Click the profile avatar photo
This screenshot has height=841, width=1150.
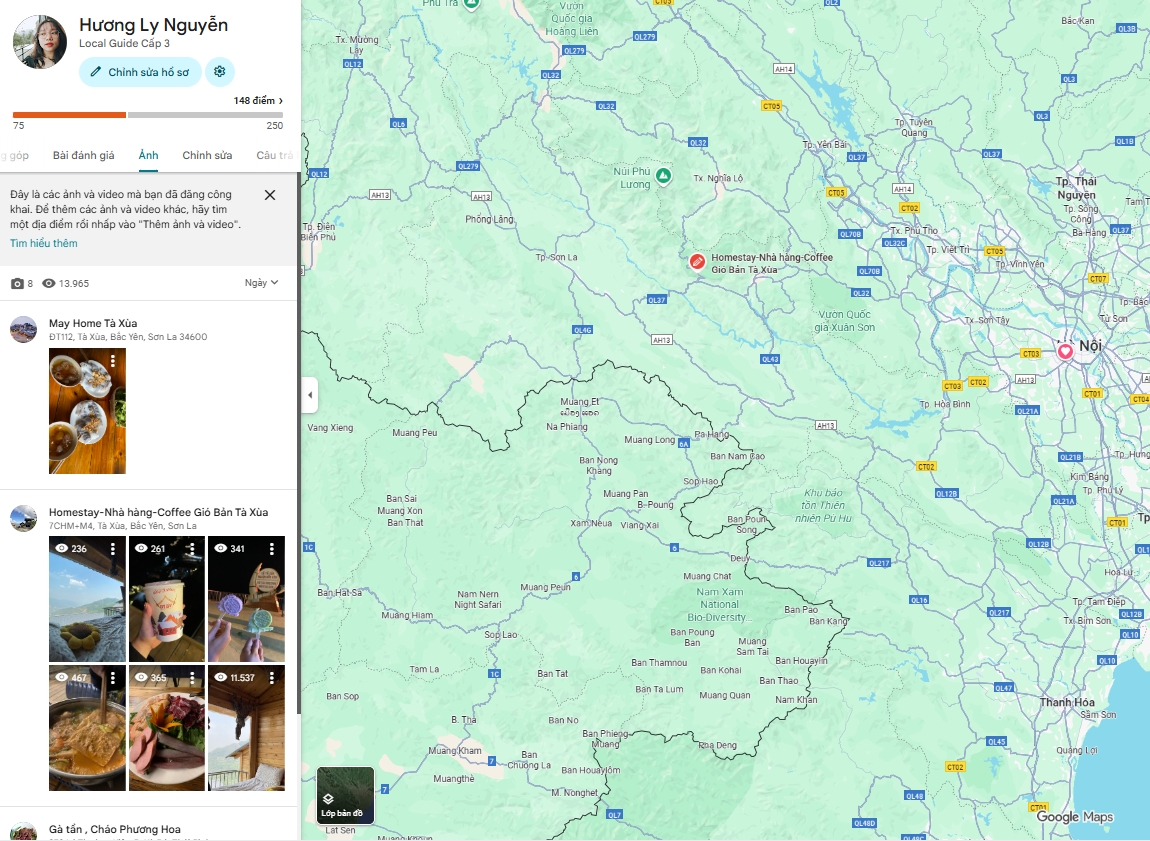[40, 42]
